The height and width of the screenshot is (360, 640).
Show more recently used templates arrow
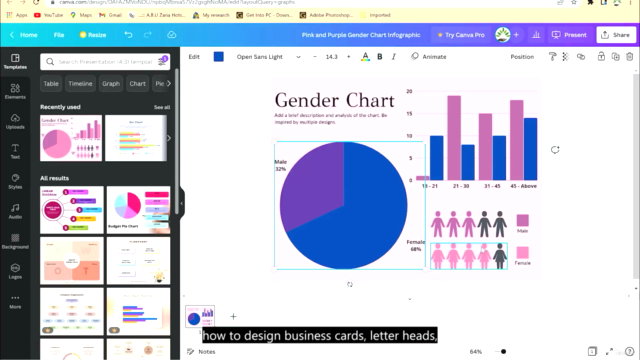point(169,138)
